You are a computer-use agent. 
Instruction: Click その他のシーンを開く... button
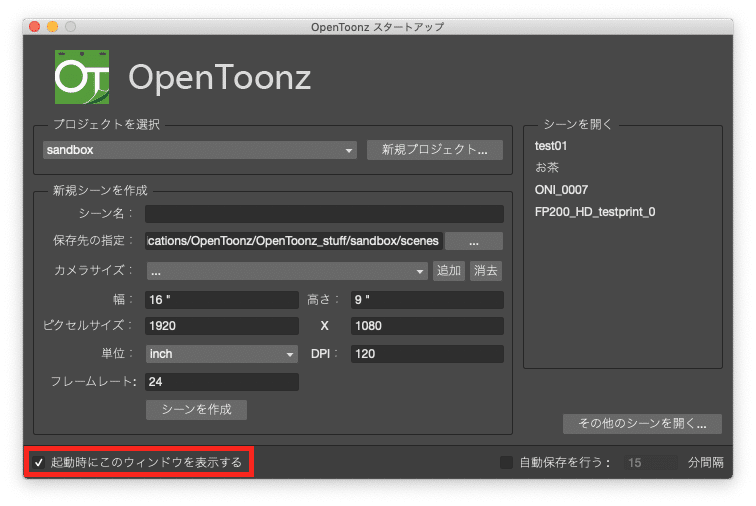(642, 424)
